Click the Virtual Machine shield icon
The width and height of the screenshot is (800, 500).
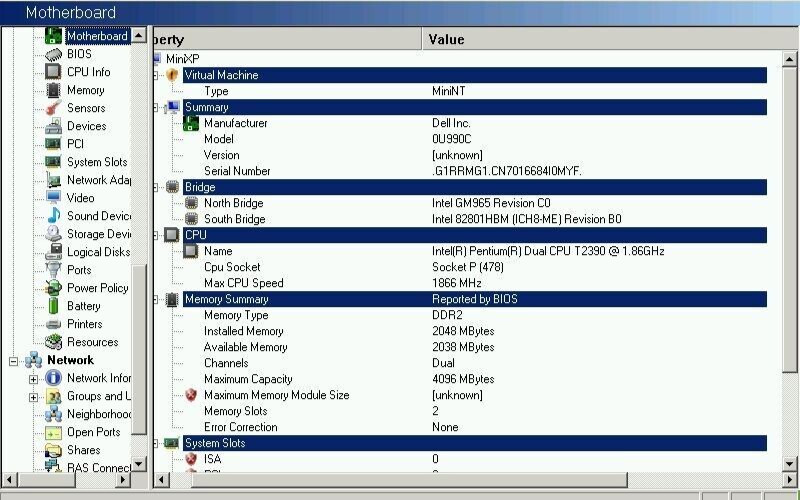coord(172,75)
